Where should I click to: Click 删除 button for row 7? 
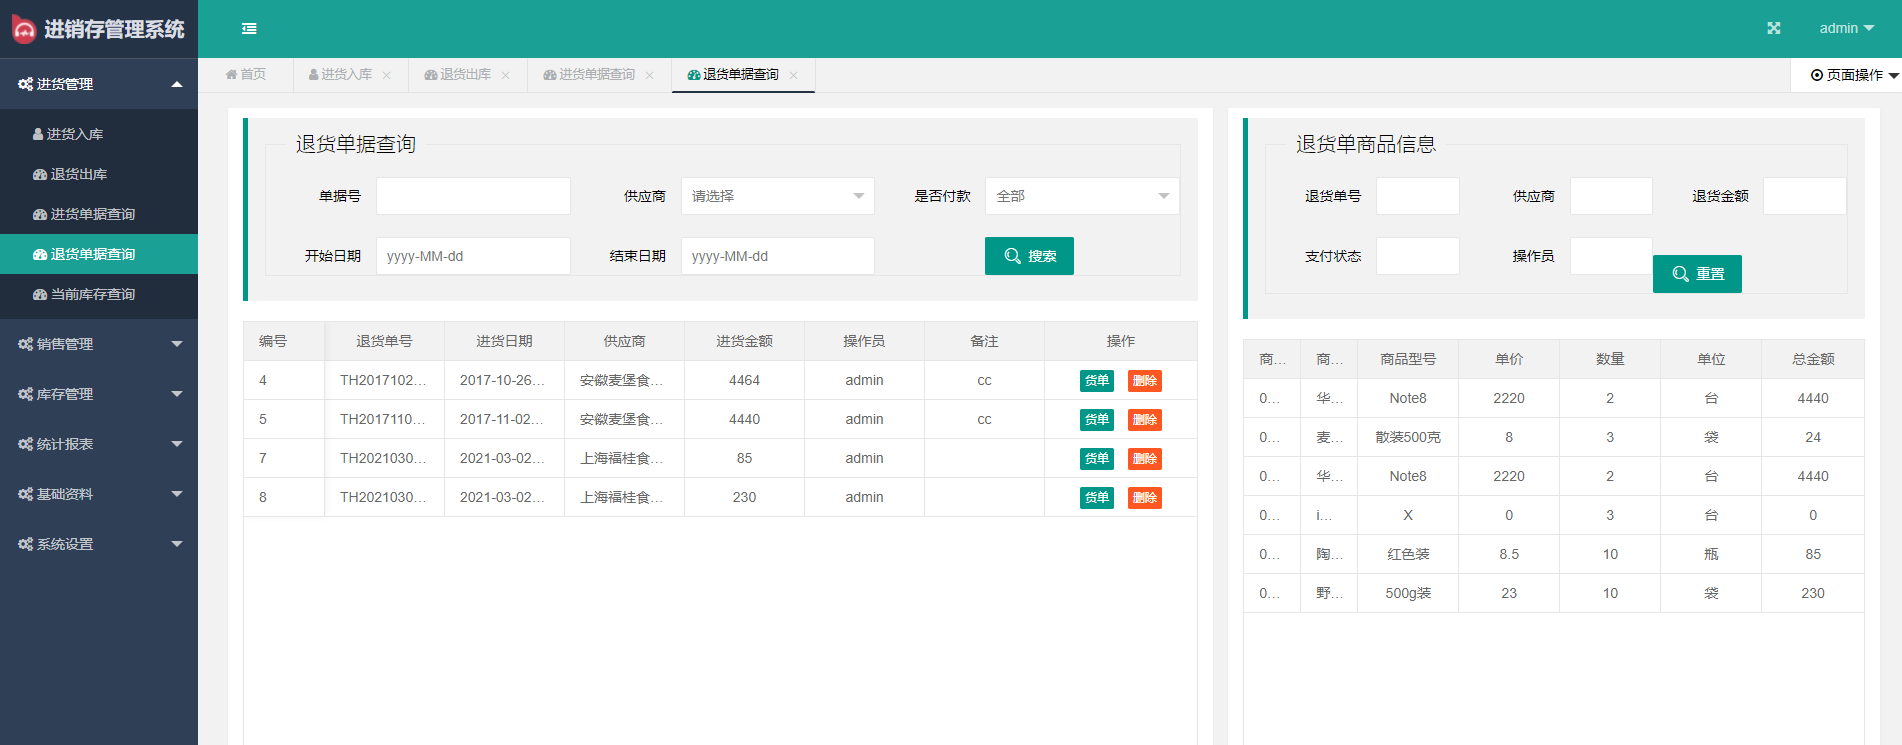coord(1145,459)
